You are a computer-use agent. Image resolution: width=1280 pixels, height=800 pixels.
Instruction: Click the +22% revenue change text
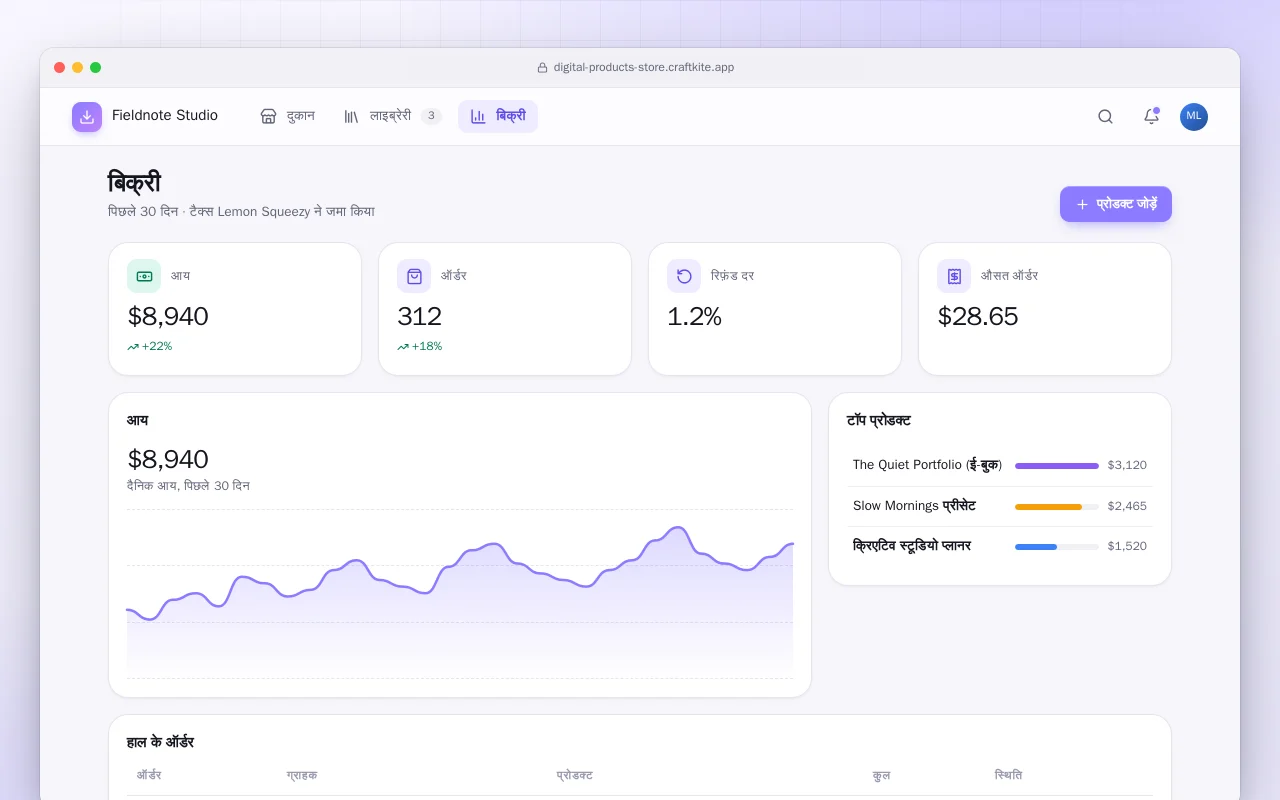(x=157, y=347)
